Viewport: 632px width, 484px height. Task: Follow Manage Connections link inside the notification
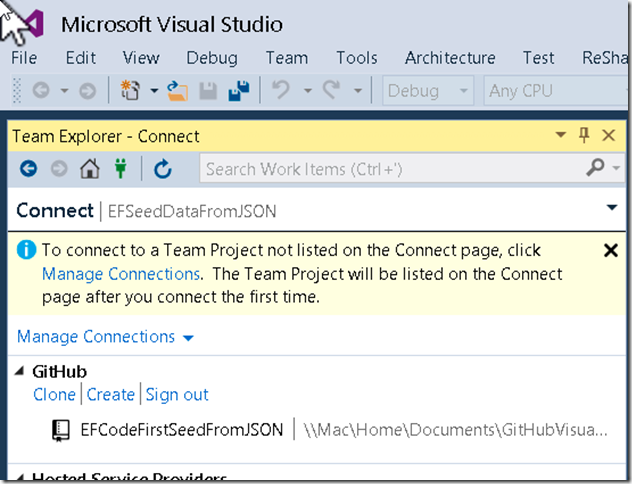tap(121, 274)
